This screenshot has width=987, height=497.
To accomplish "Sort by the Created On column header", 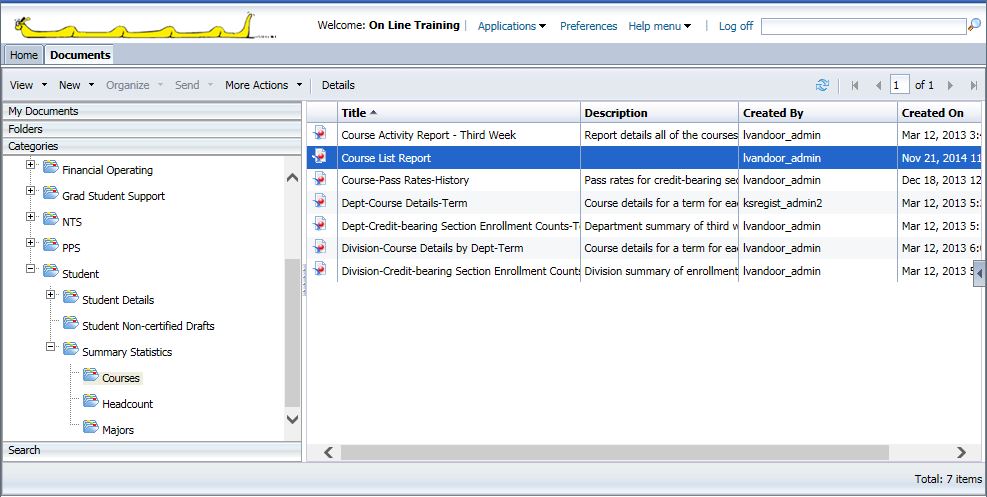I will pos(939,113).
